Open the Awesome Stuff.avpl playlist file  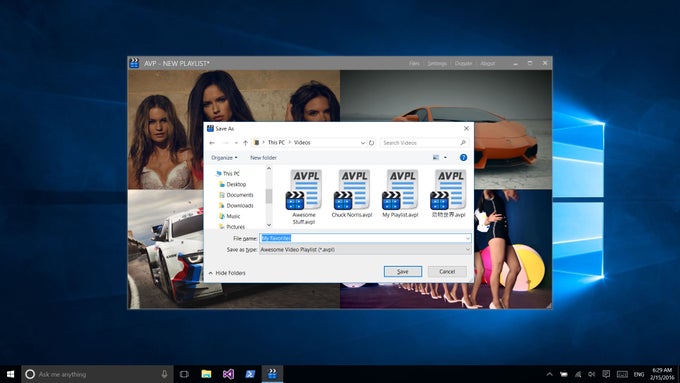(x=304, y=196)
